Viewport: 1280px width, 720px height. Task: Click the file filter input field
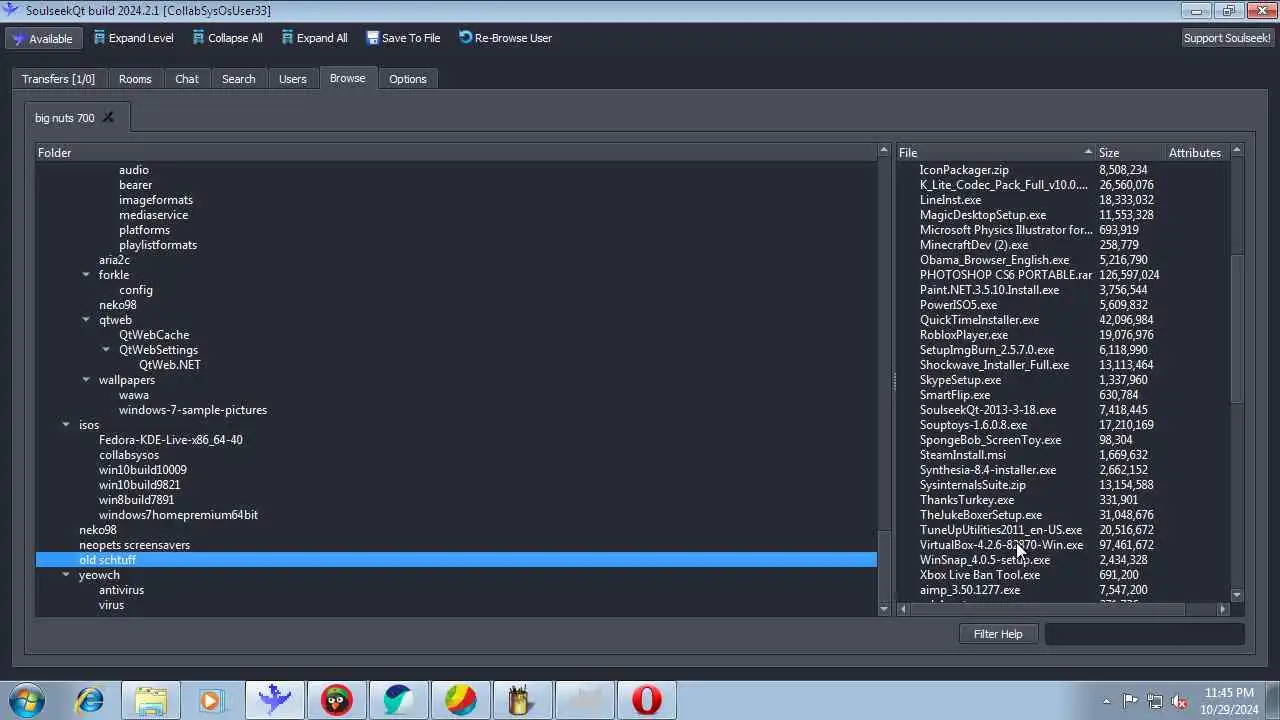point(1144,634)
